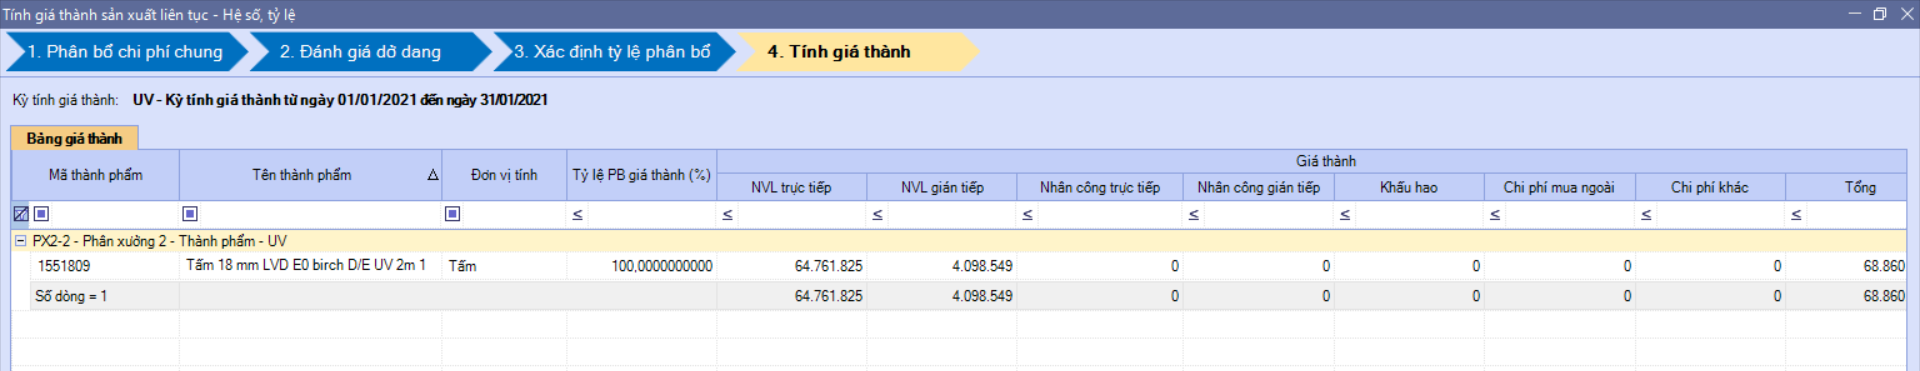Click the ≤ filter operator under Tổng column

tap(1796, 215)
